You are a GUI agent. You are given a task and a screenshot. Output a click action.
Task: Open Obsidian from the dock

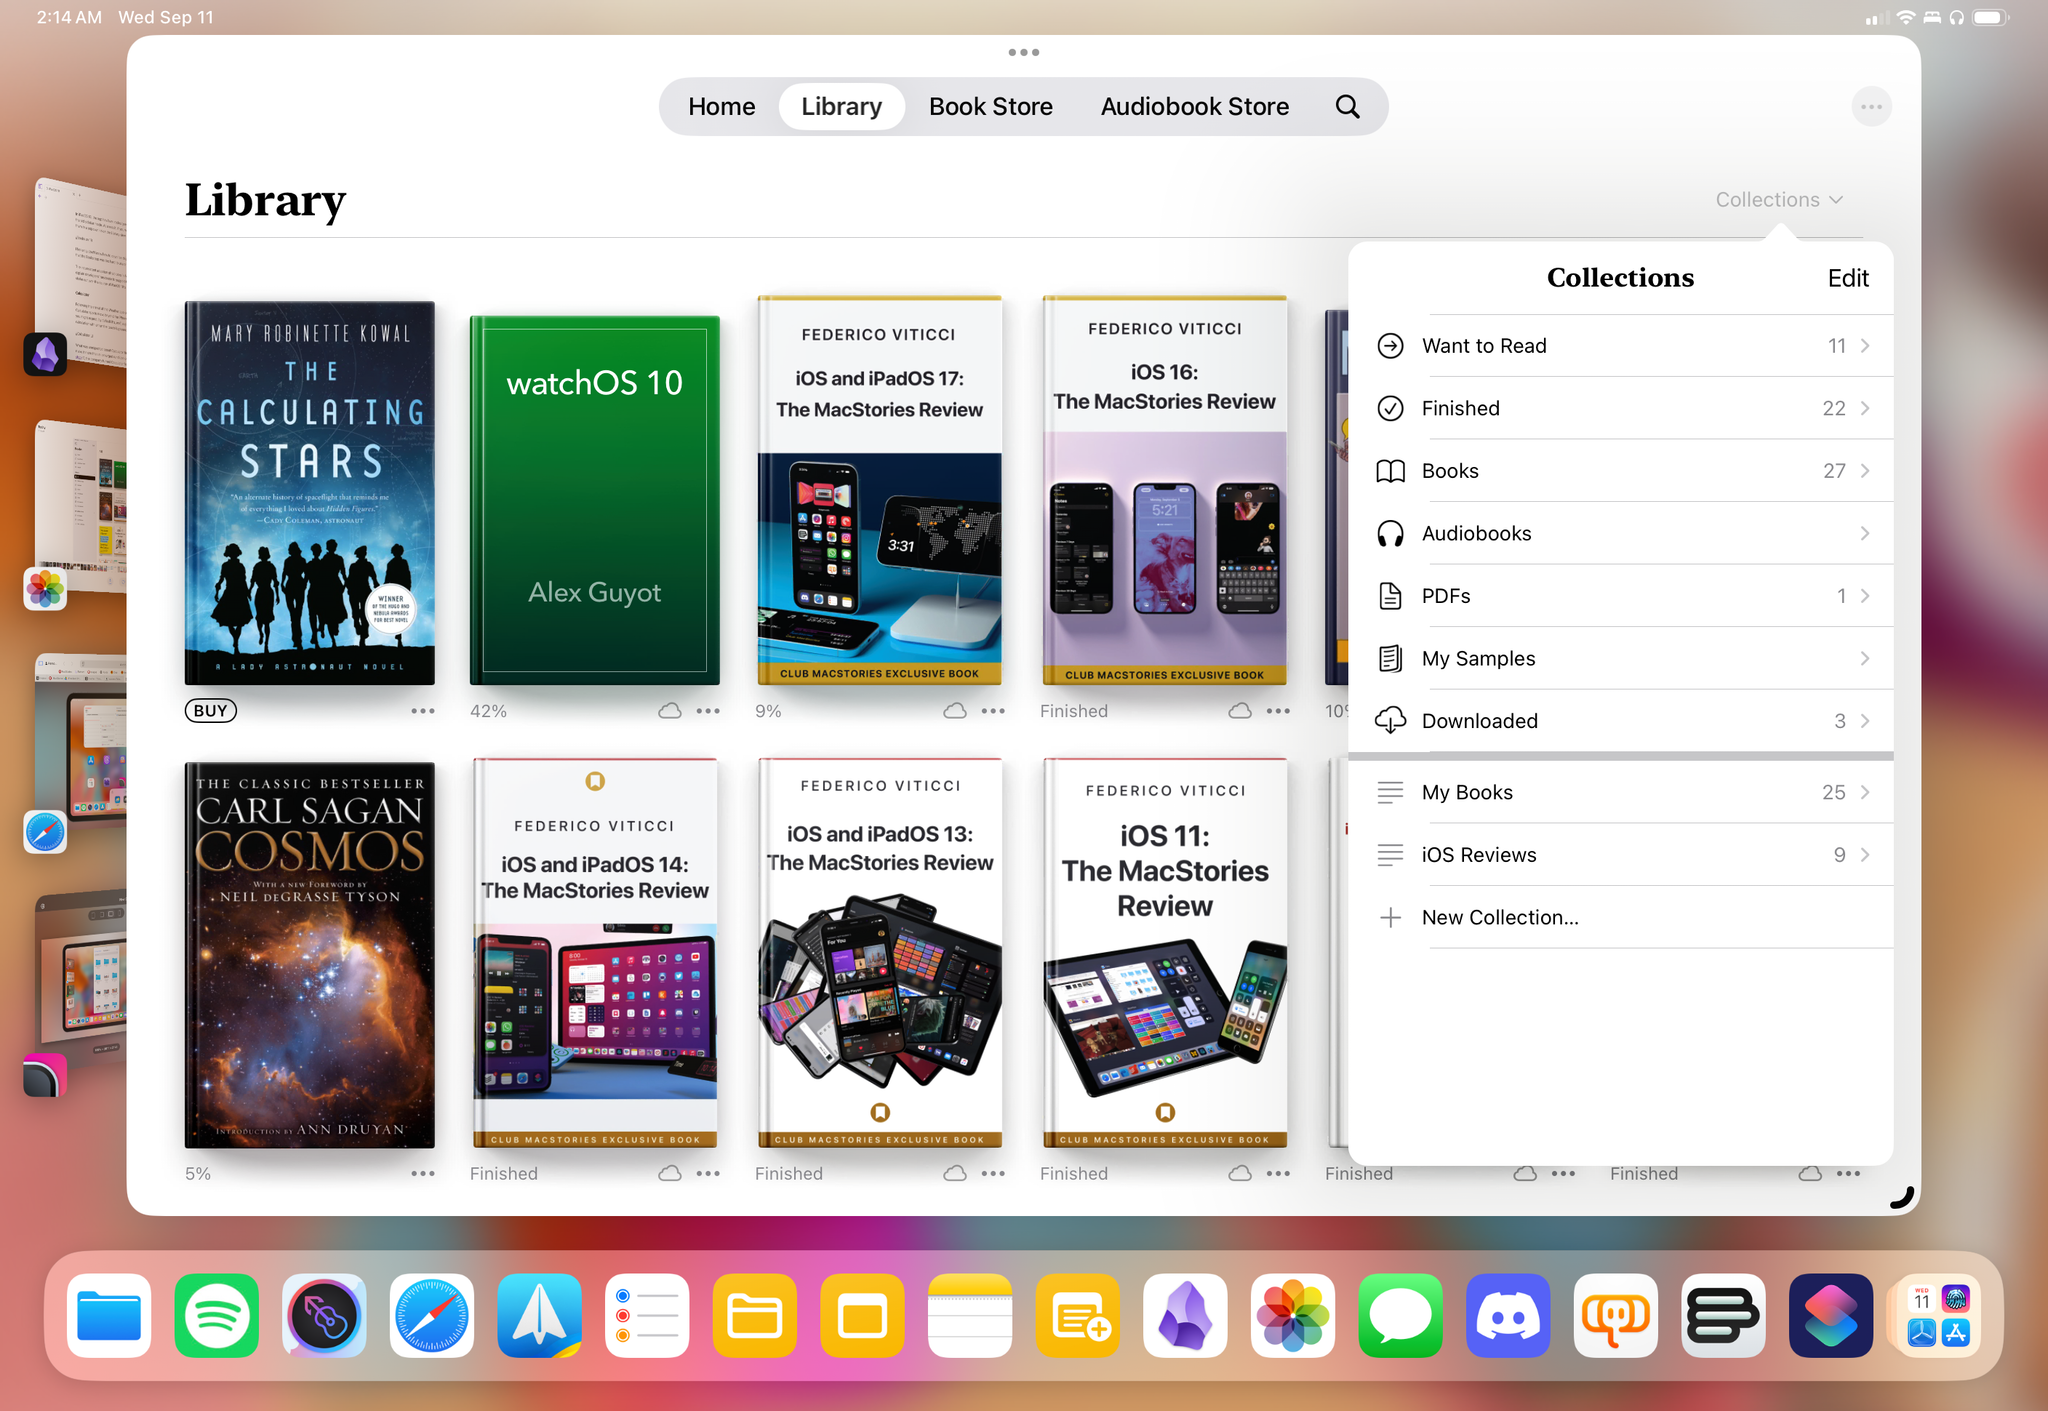pyautogui.click(x=1185, y=1315)
